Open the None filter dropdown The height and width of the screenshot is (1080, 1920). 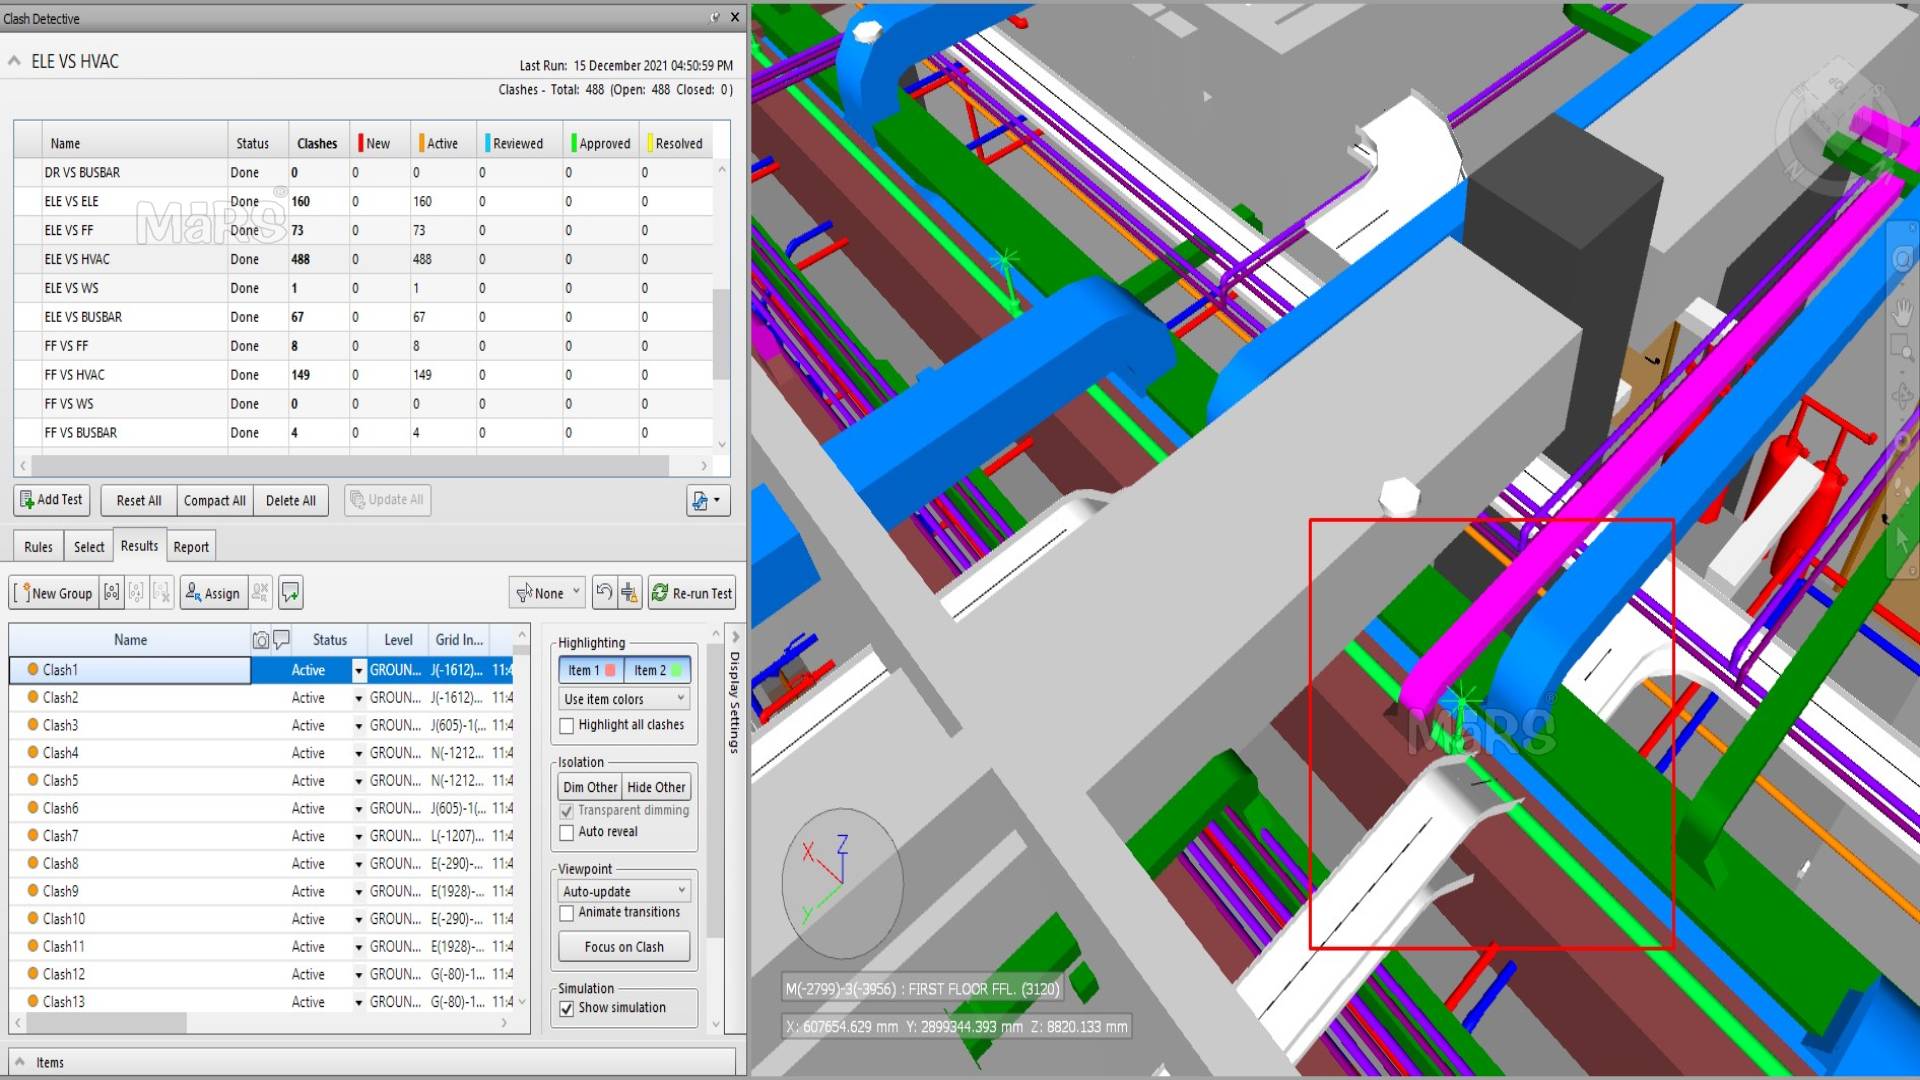547,593
